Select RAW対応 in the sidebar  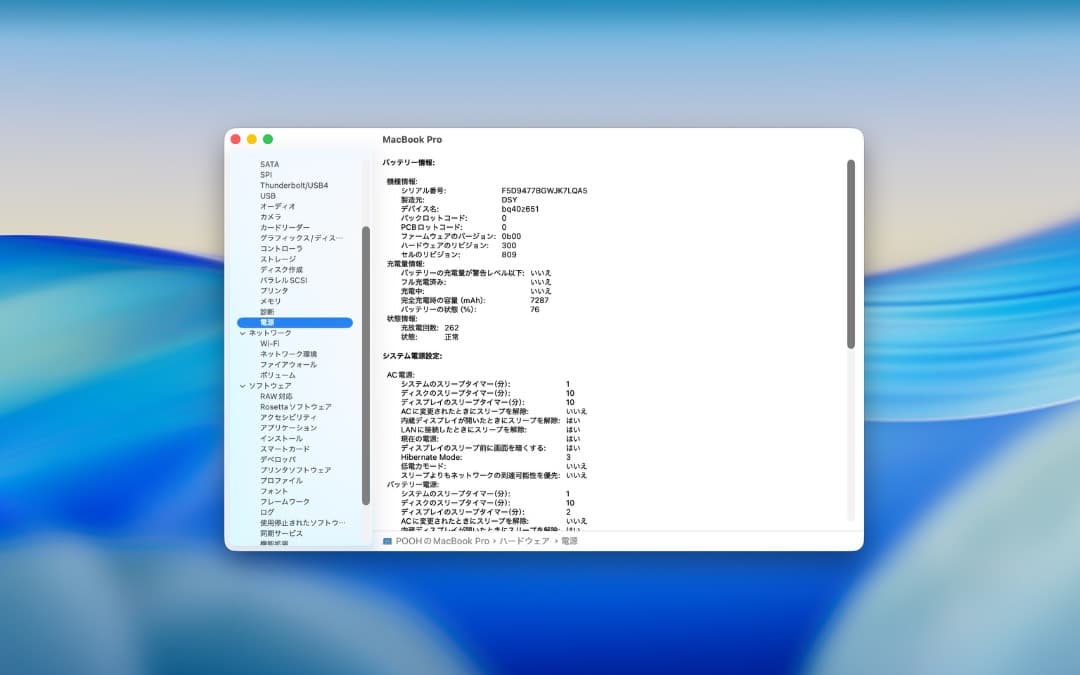pyautogui.click(x=276, y=397)
